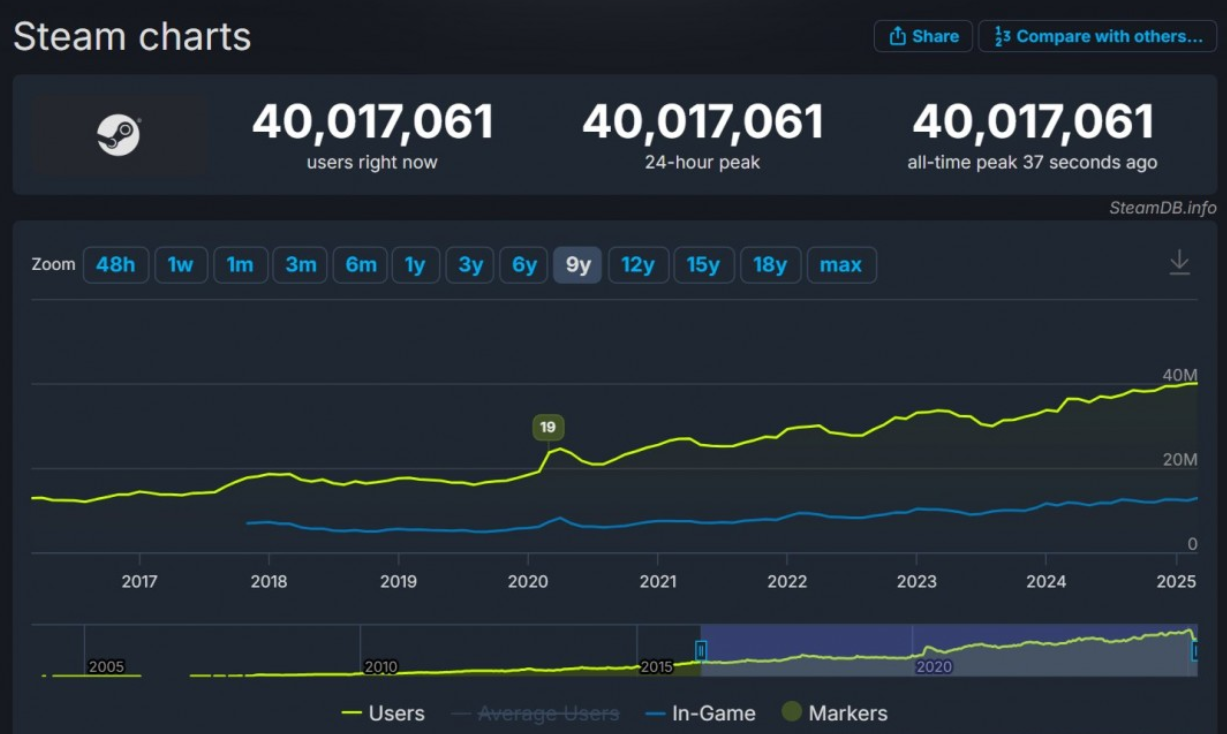Set zoom range to 18y
This screenshot has width=1227, height=734.
click(x=770, y=265)
